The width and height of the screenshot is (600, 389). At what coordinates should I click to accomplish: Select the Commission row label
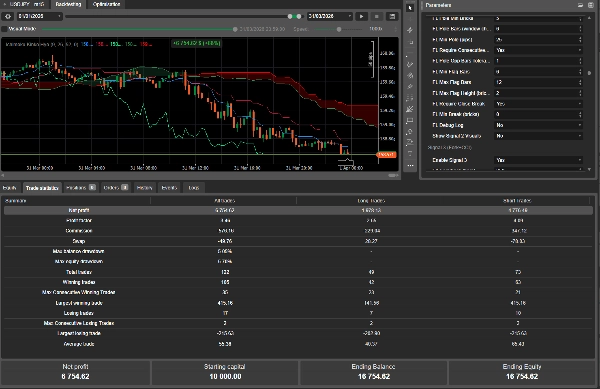click(79, 231)
